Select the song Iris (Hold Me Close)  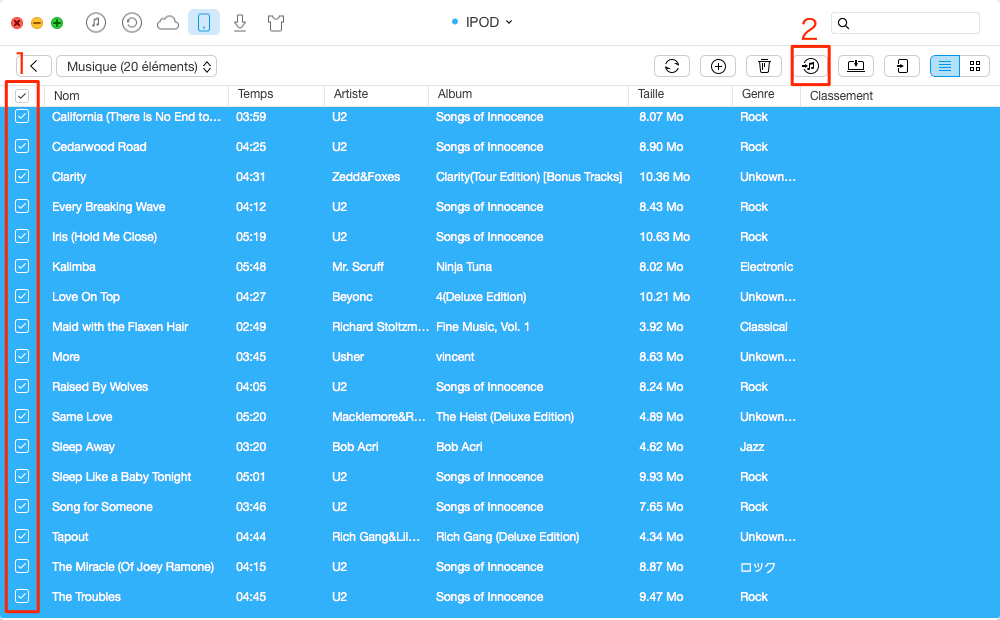click(105, 237)
